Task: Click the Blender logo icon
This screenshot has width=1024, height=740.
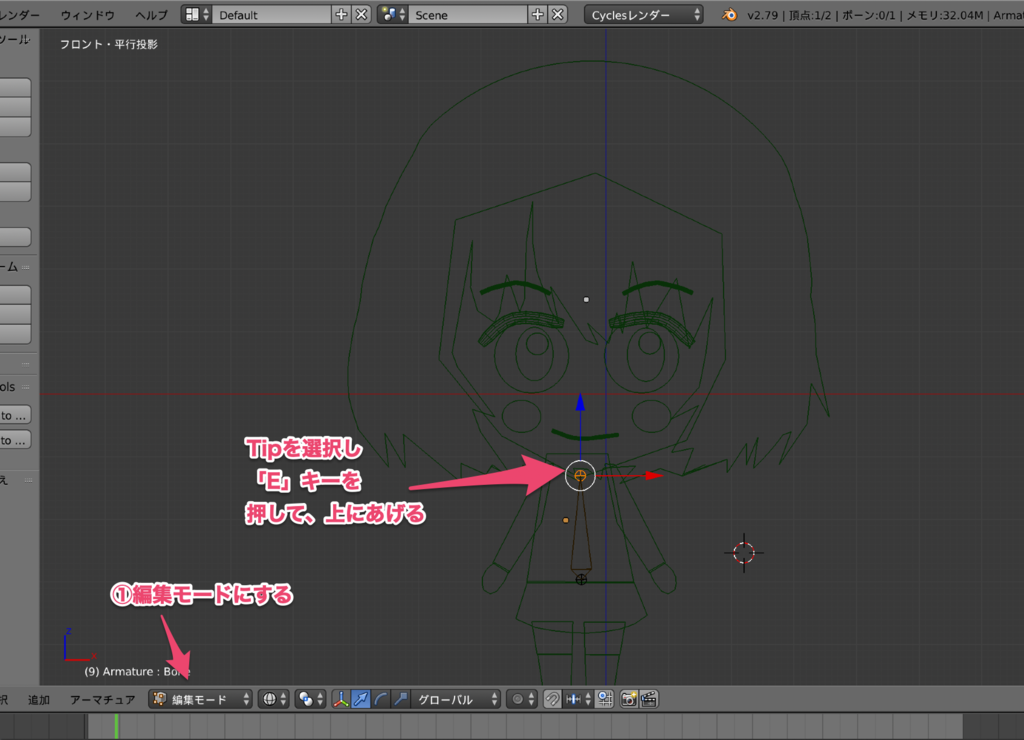Action: 729,14
